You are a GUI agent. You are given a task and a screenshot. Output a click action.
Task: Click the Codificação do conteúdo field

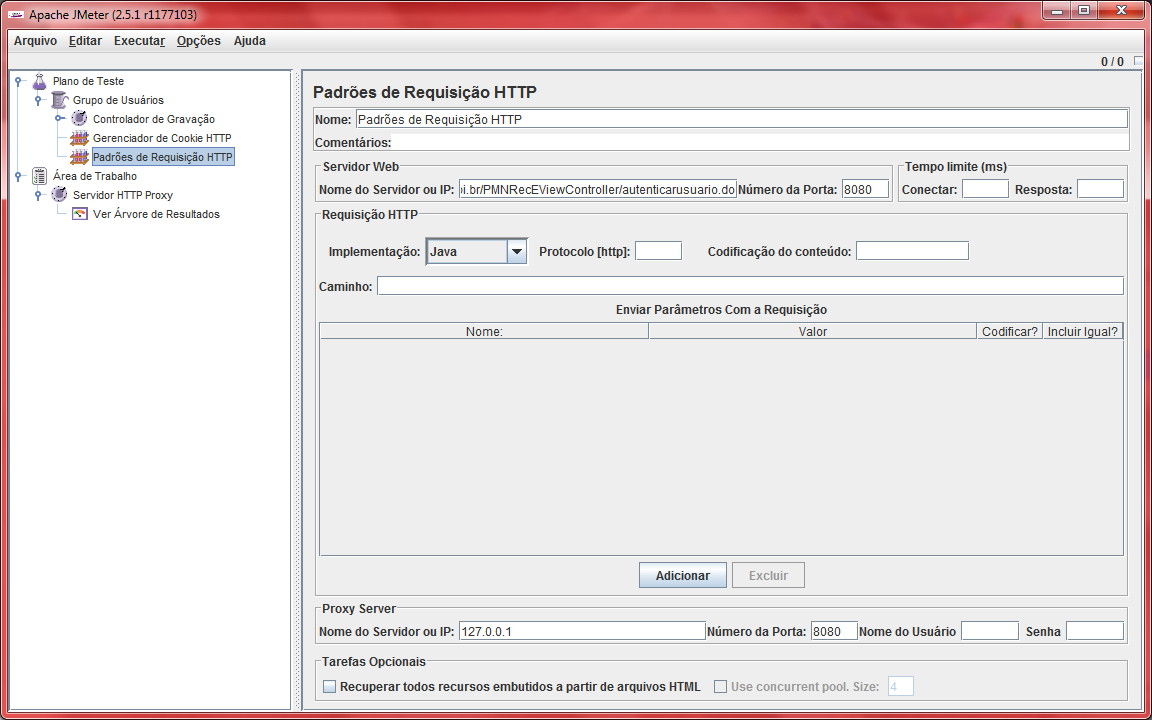912,251
